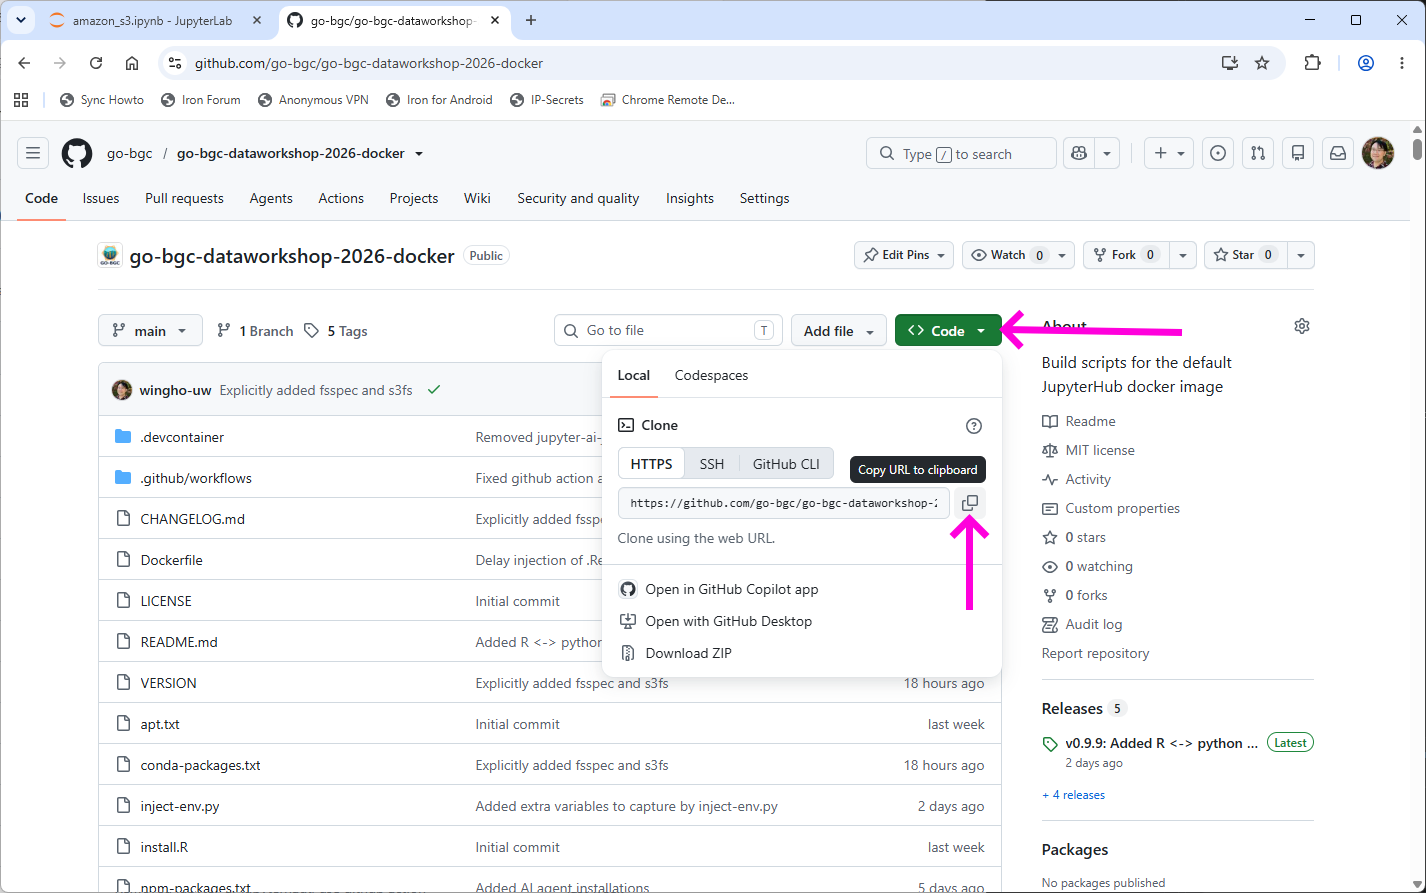Screen dimensions: 1426x893
Task: Expand Star lists dropdown arrow
Action: [1301, 255]
